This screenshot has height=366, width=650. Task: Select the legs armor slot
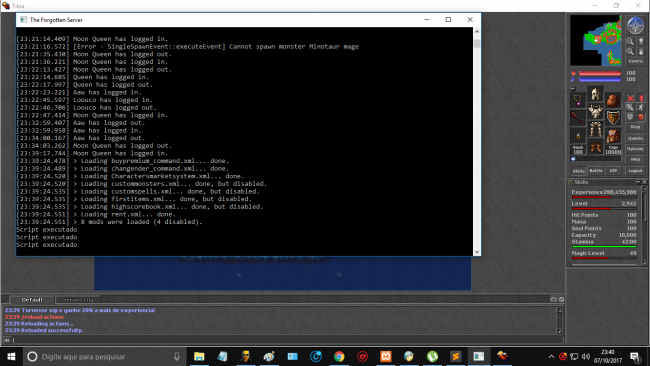(x=595, y=129)
